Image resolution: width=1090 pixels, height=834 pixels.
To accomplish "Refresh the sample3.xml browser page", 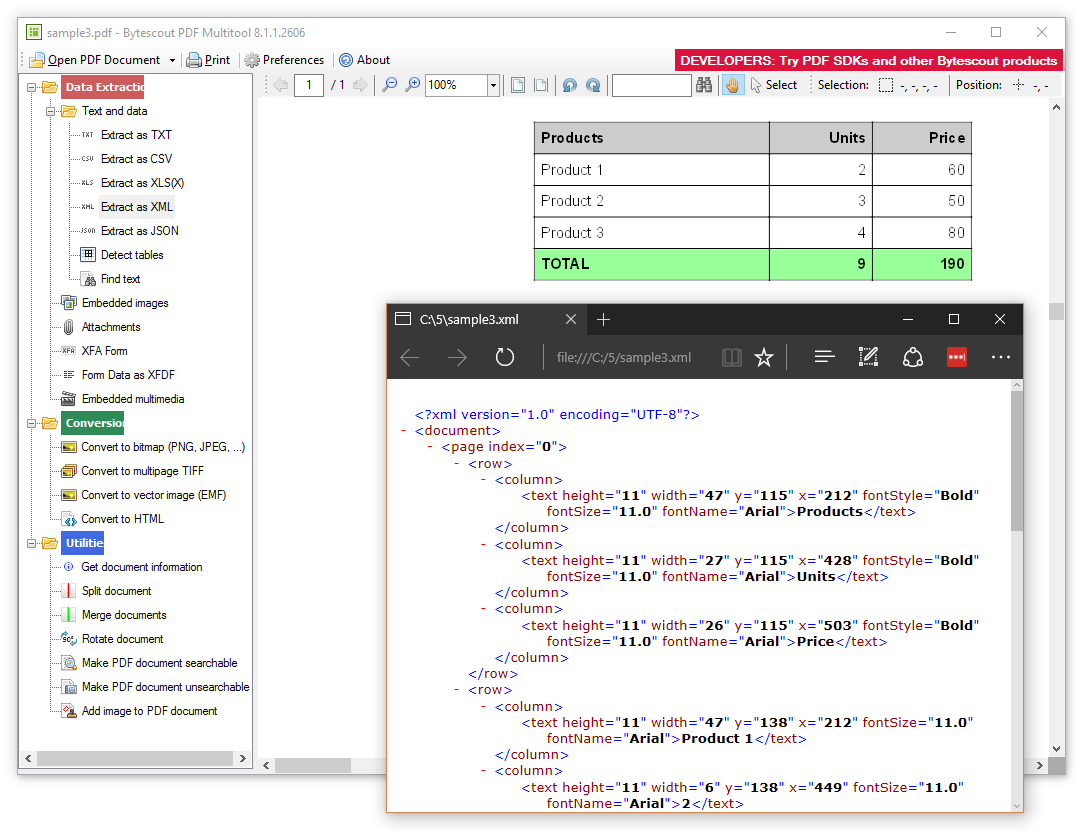I will click(505, 357).
